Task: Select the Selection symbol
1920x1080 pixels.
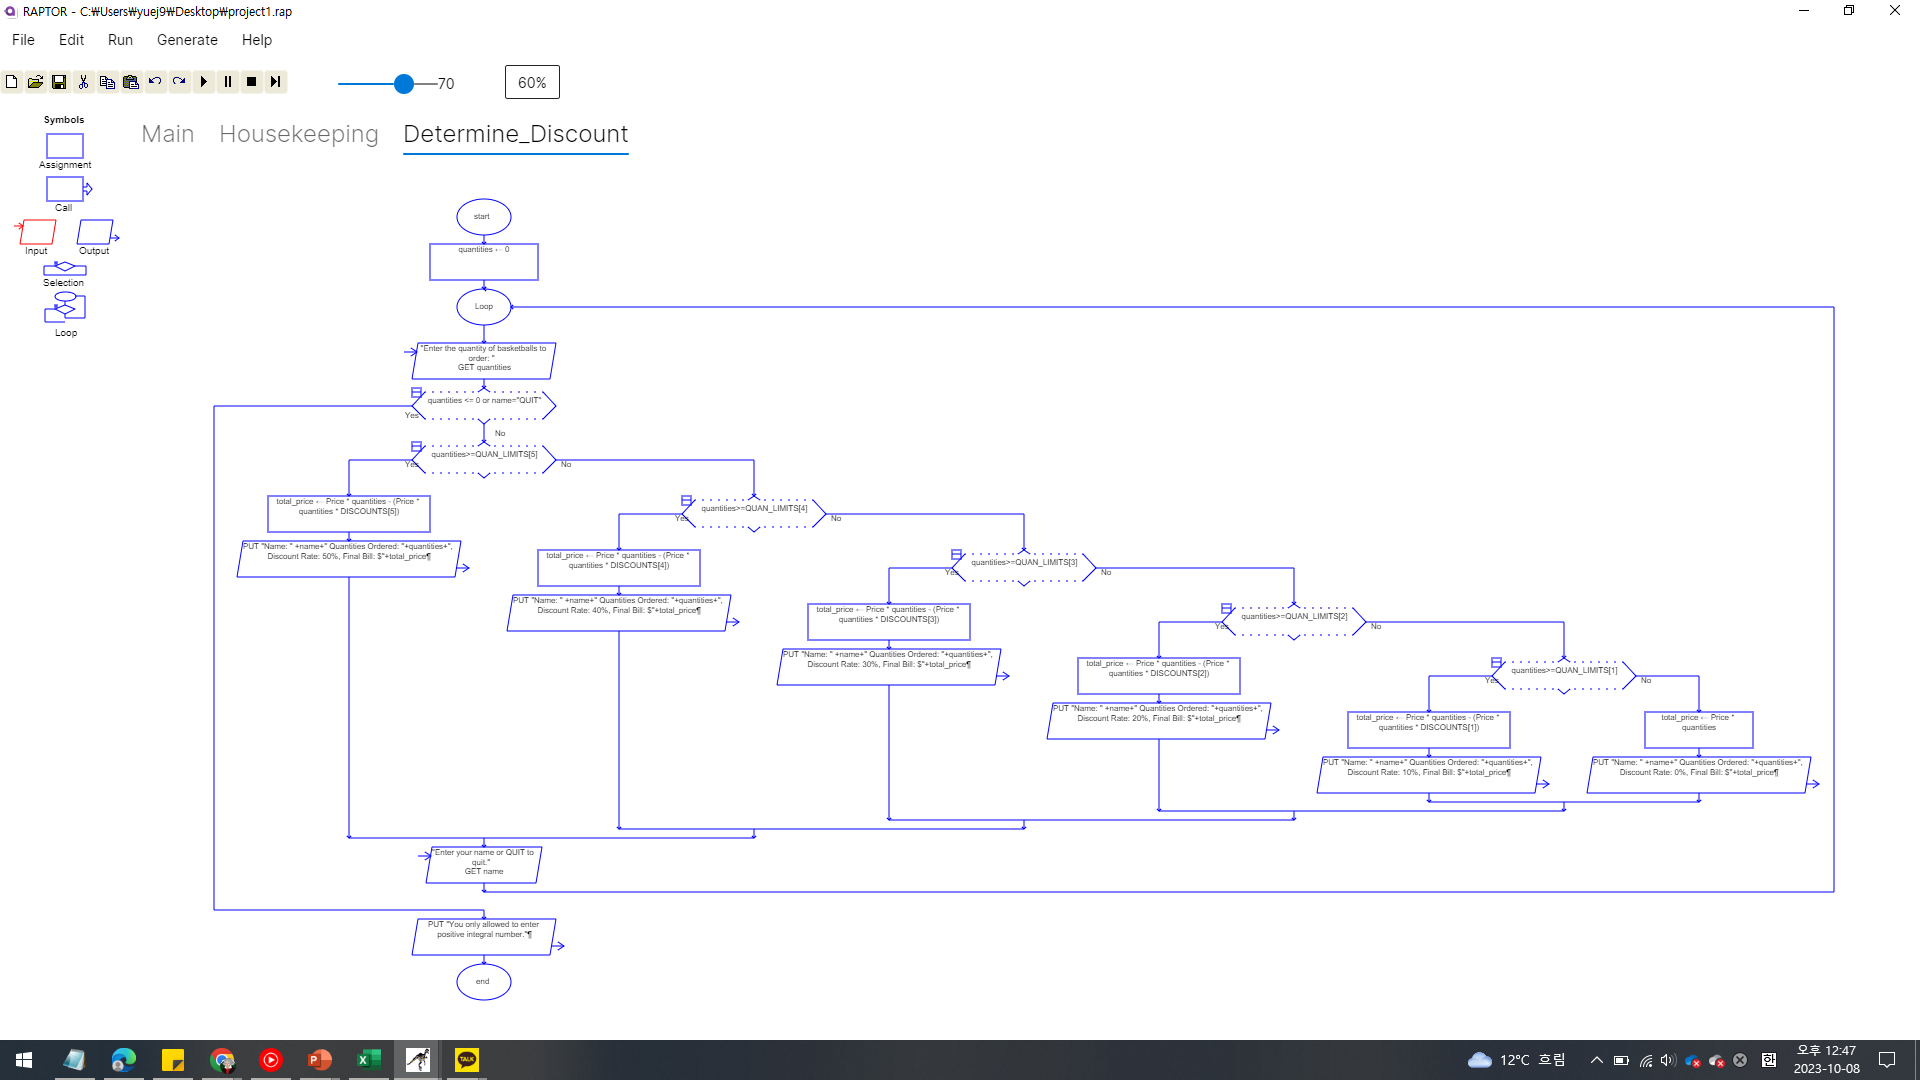Action: click(x=64, y=268)
